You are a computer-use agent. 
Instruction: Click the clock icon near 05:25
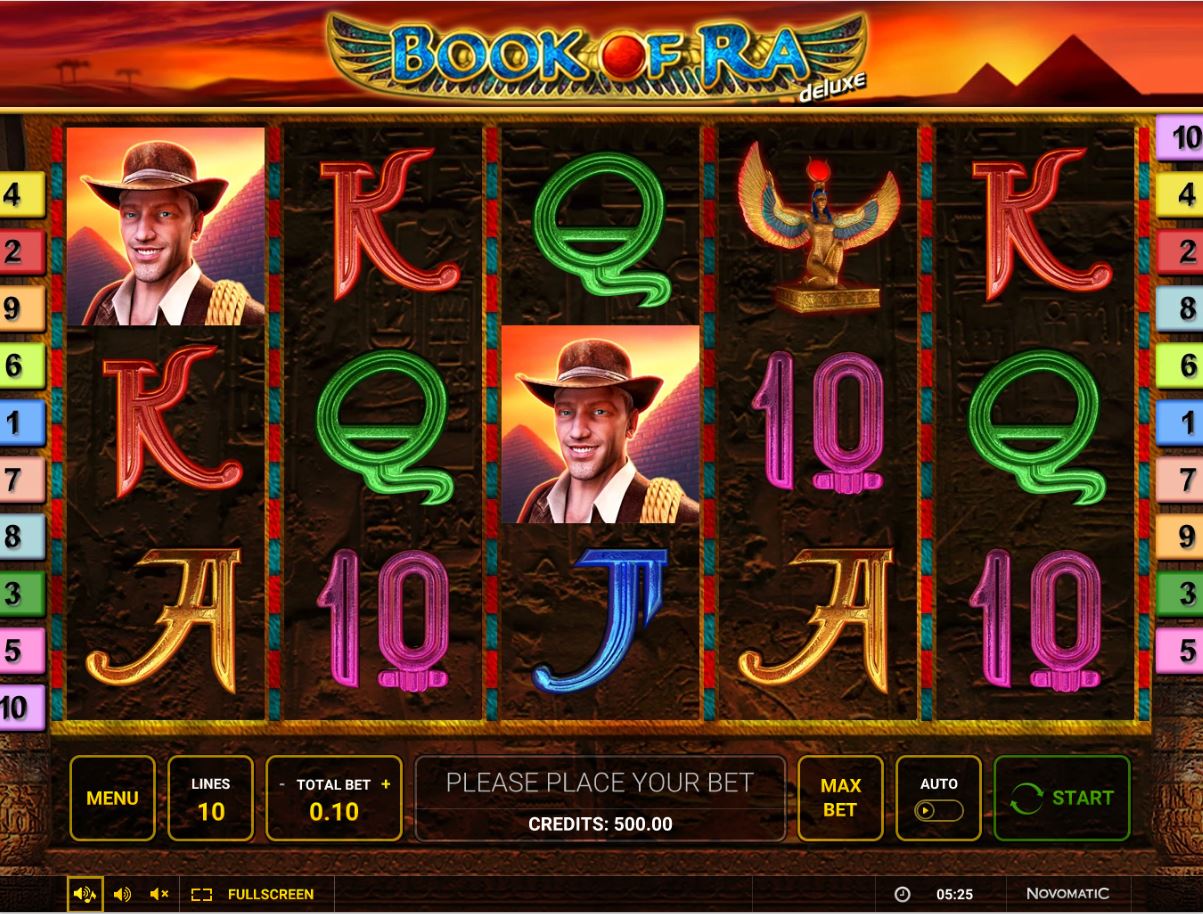(x=902, y=894)
